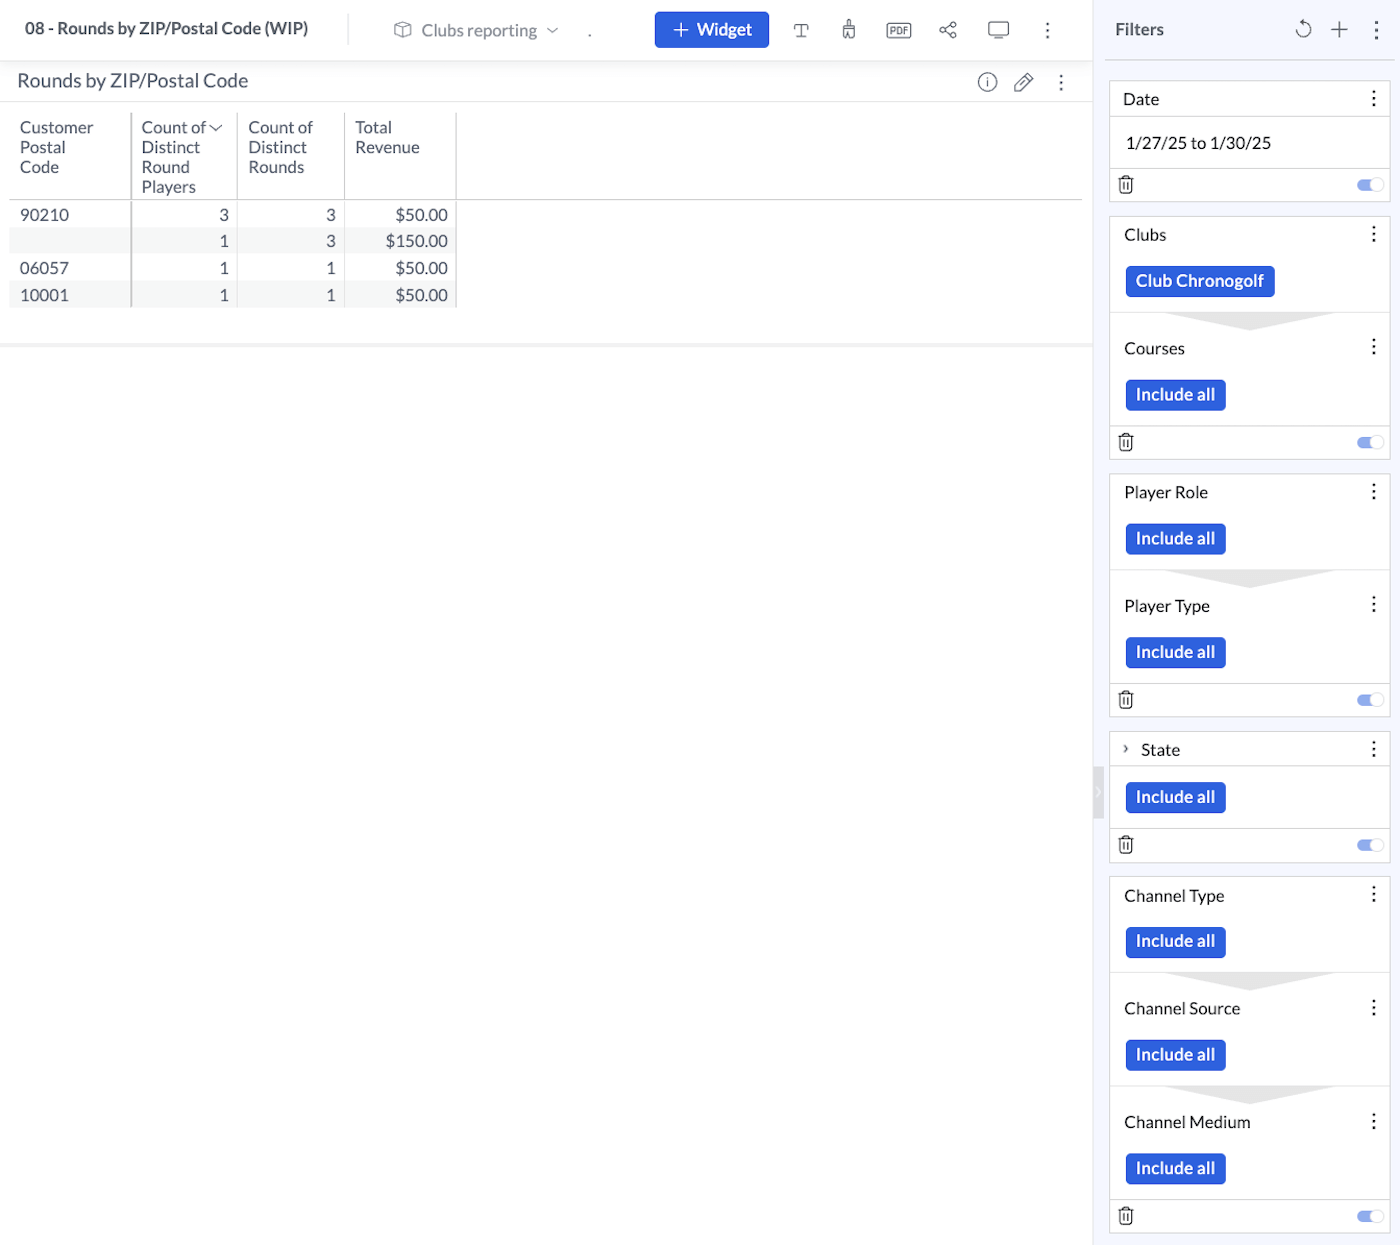Toggle the State filter switch
This screenshot has width=1400, height=1245.
pos(1370,845)
